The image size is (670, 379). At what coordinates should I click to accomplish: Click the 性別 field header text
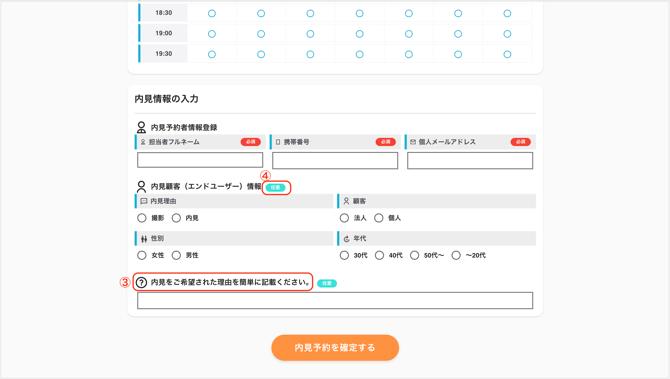[157, 238]
